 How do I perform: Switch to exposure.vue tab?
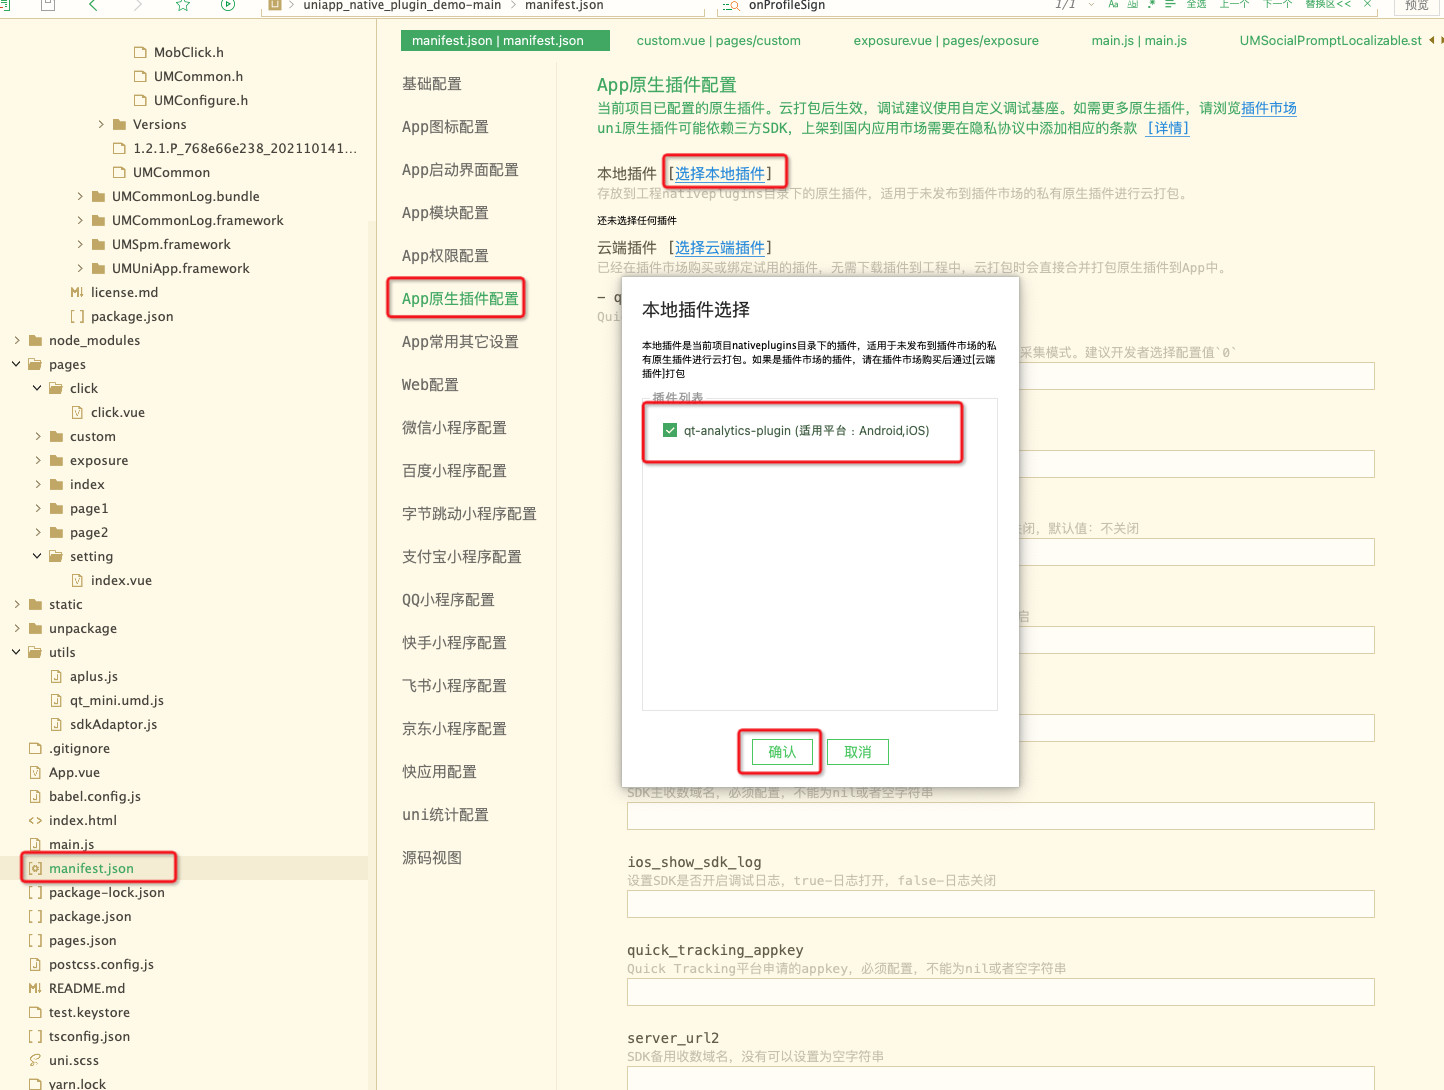coord(946,40)
